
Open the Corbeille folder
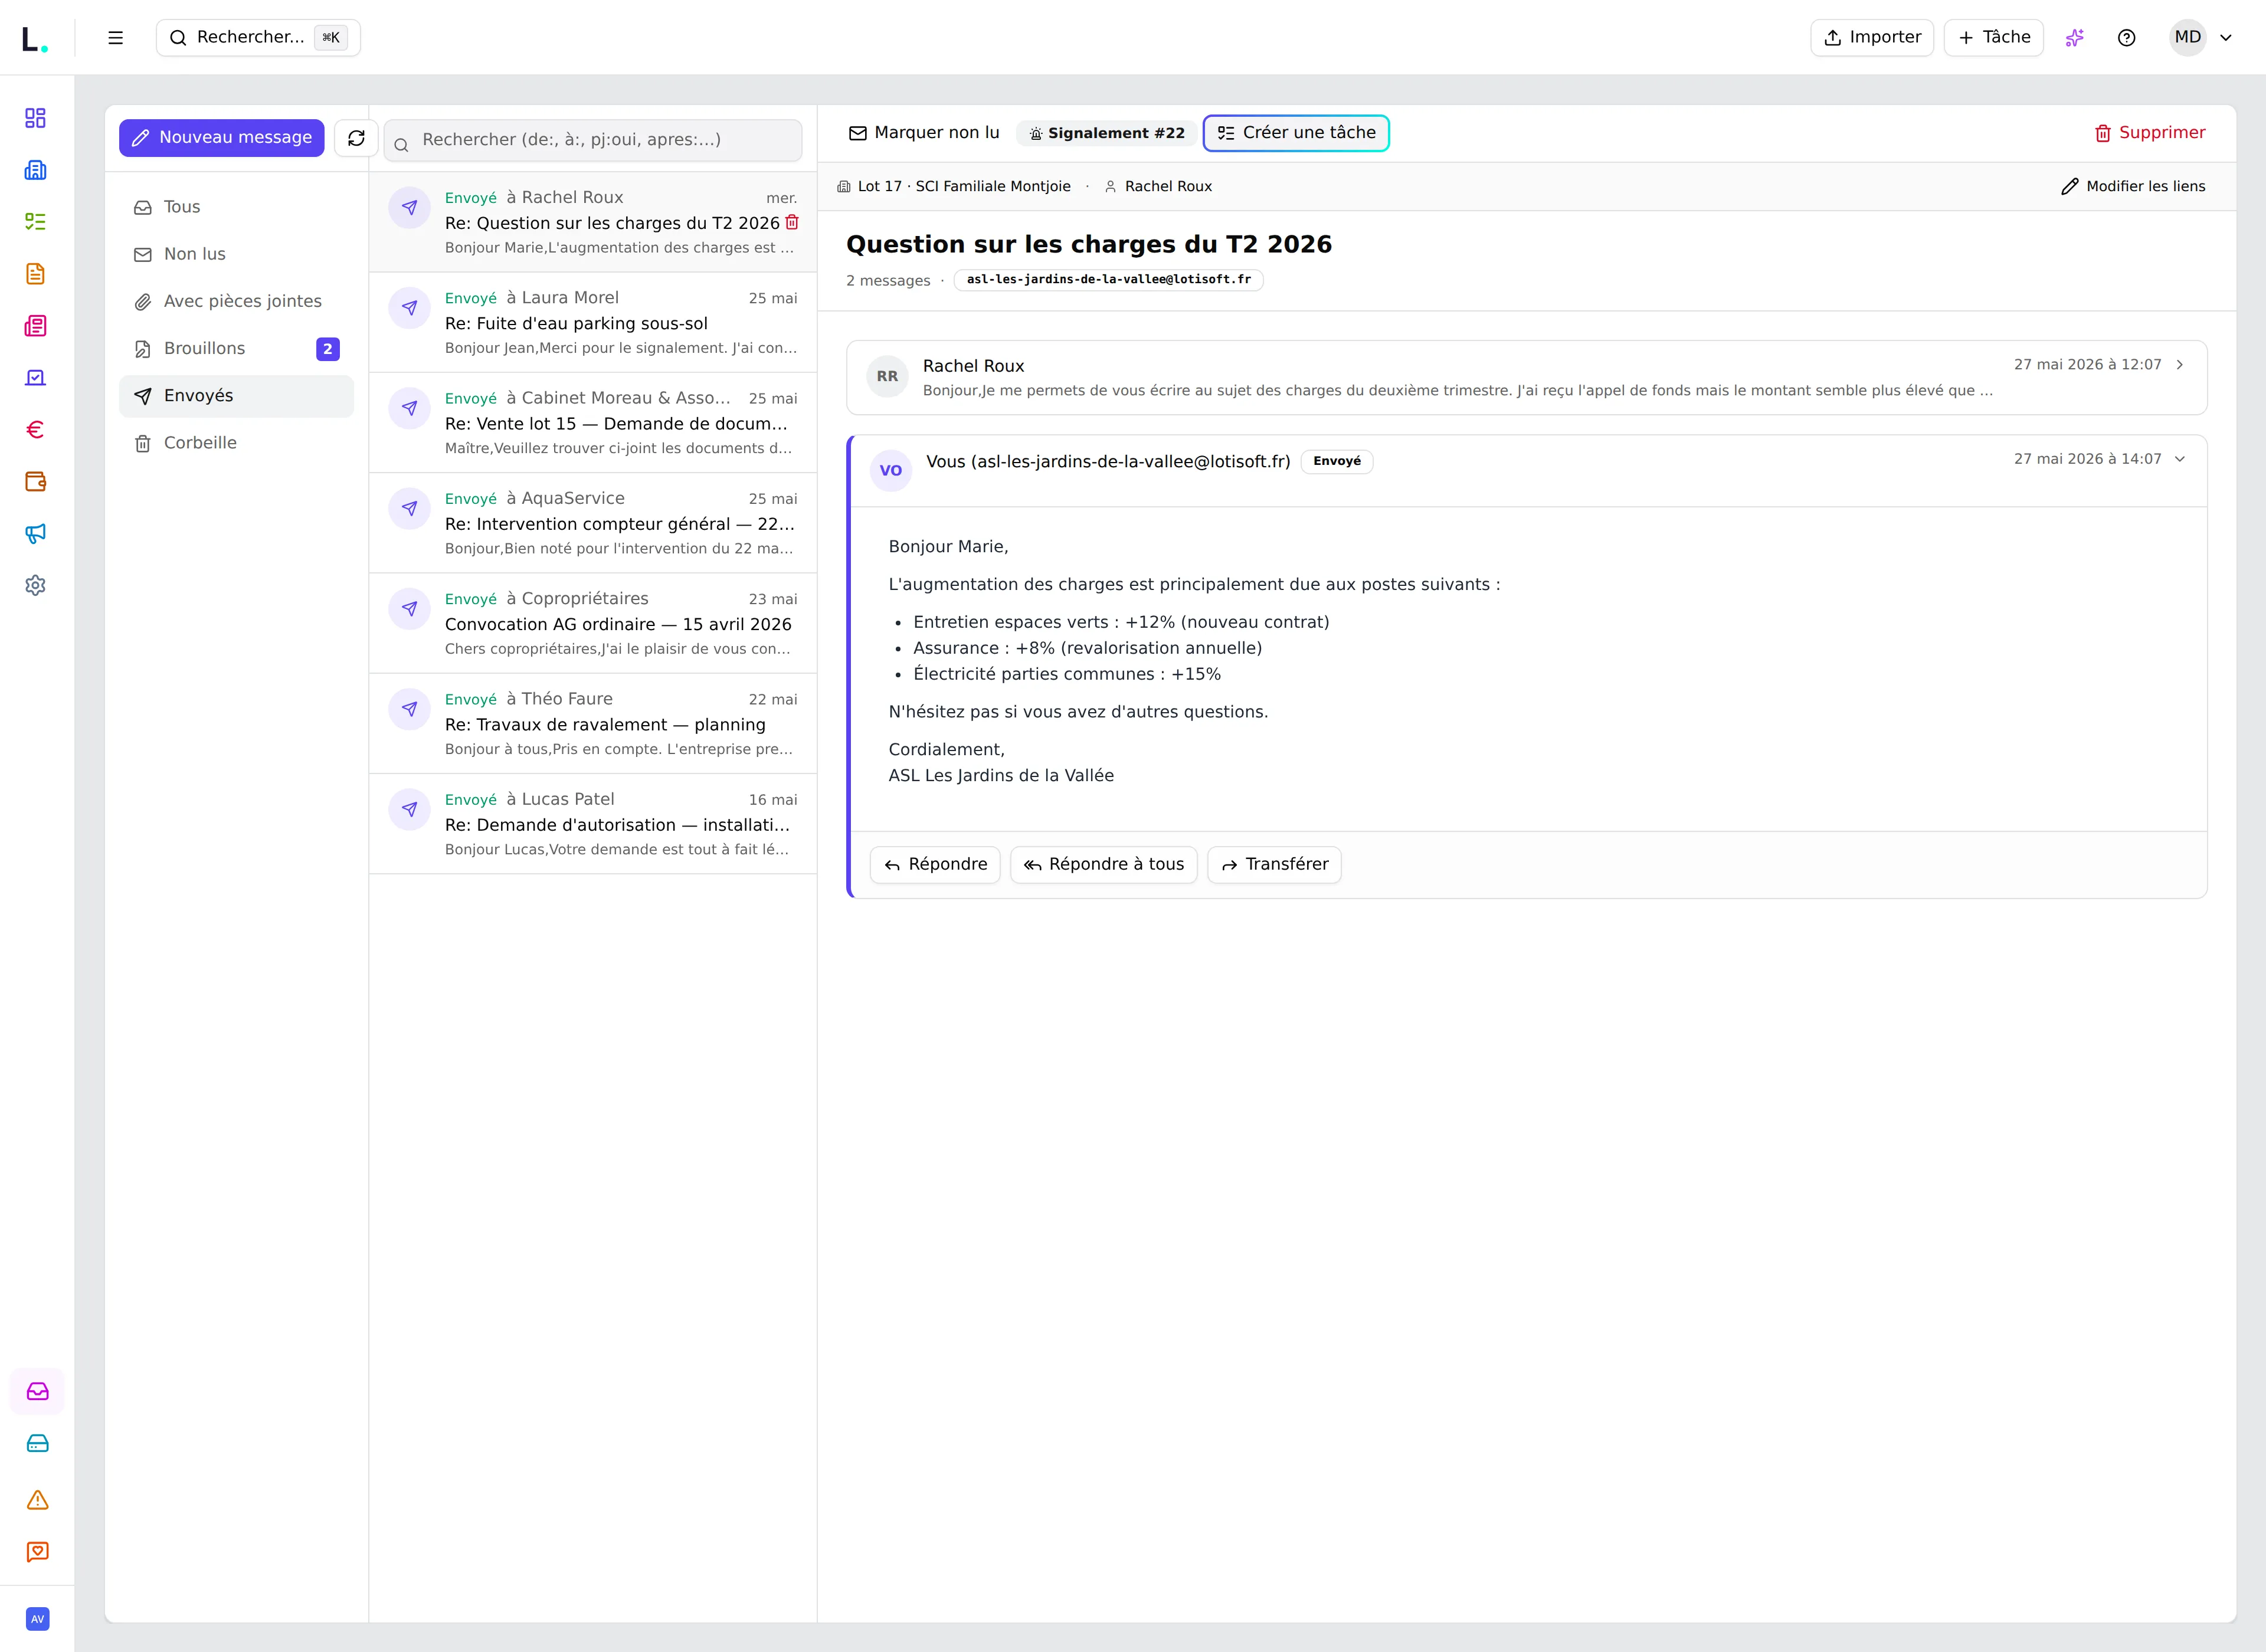[236, 443]
